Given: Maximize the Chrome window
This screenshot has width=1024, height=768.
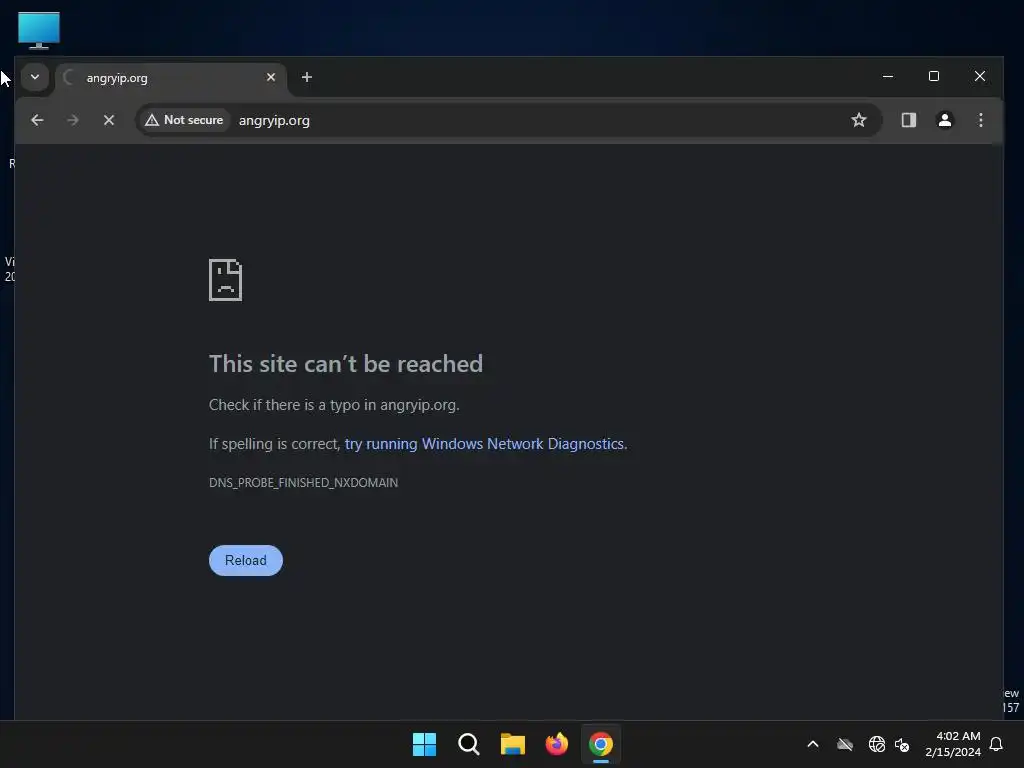Looking at the screenshot, I should coord(934,76).
